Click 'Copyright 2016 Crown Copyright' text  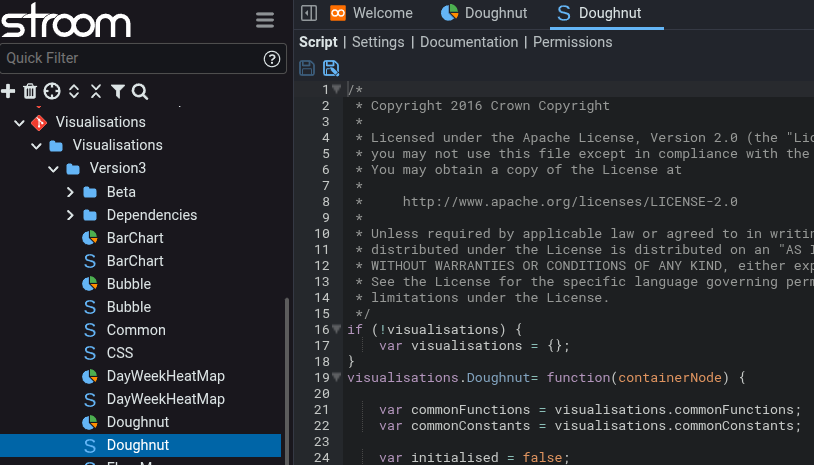click(x=490, y=106)
